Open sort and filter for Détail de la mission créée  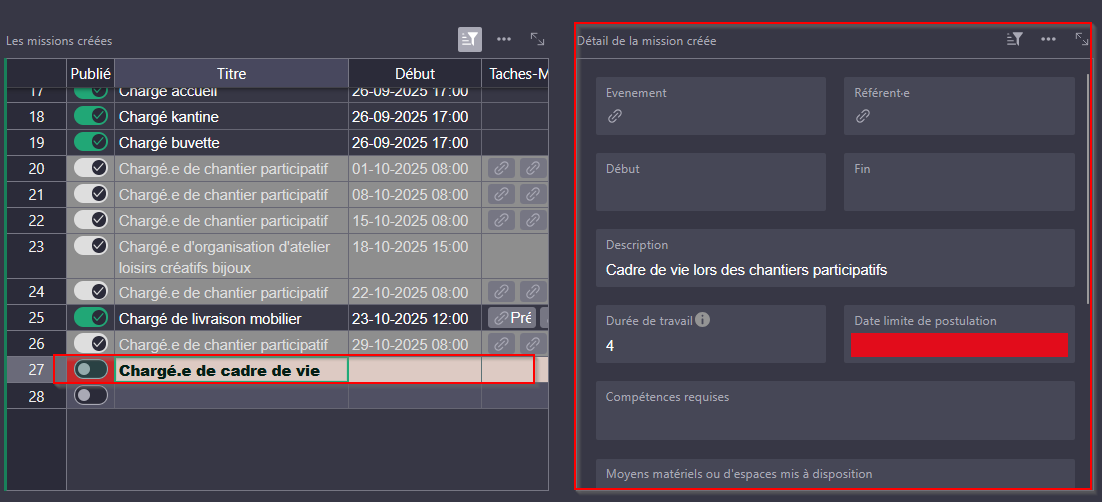[1014, 39]
